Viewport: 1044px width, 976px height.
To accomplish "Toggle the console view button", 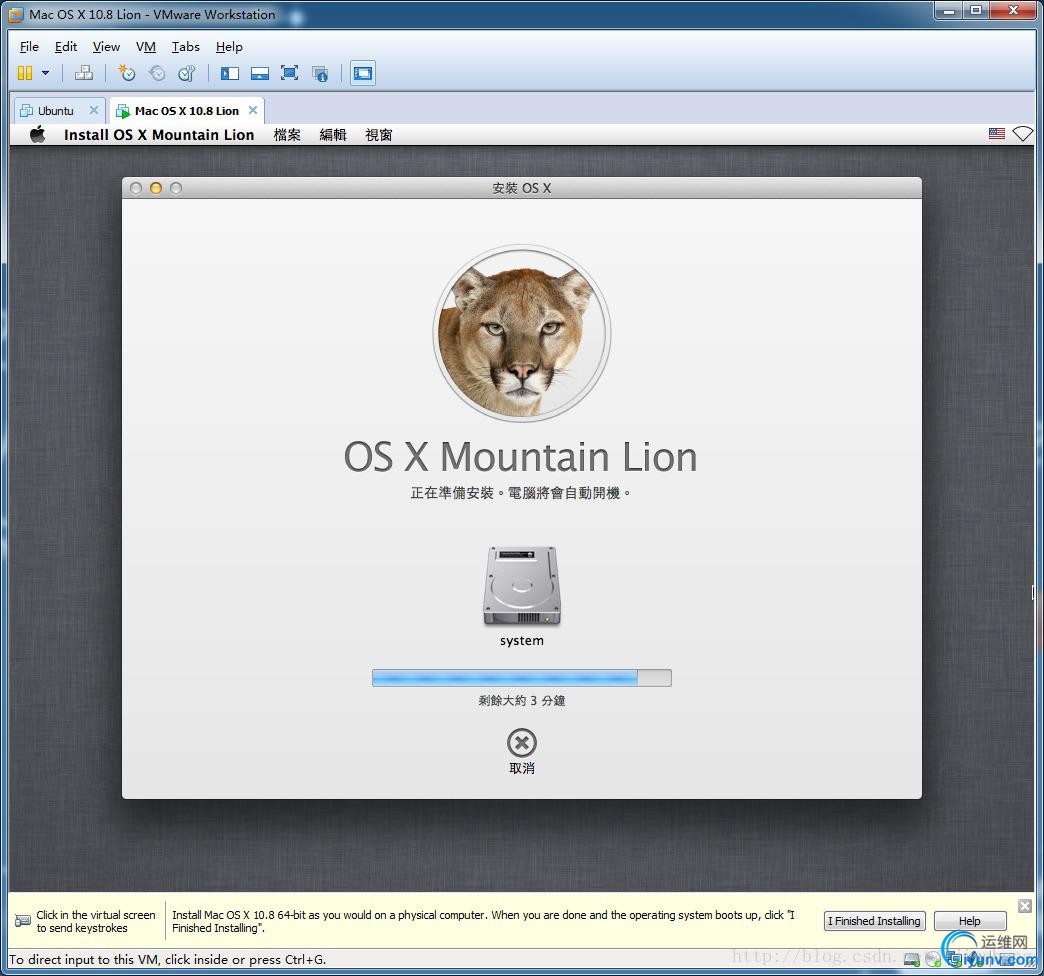I will [x=363, y=73].
